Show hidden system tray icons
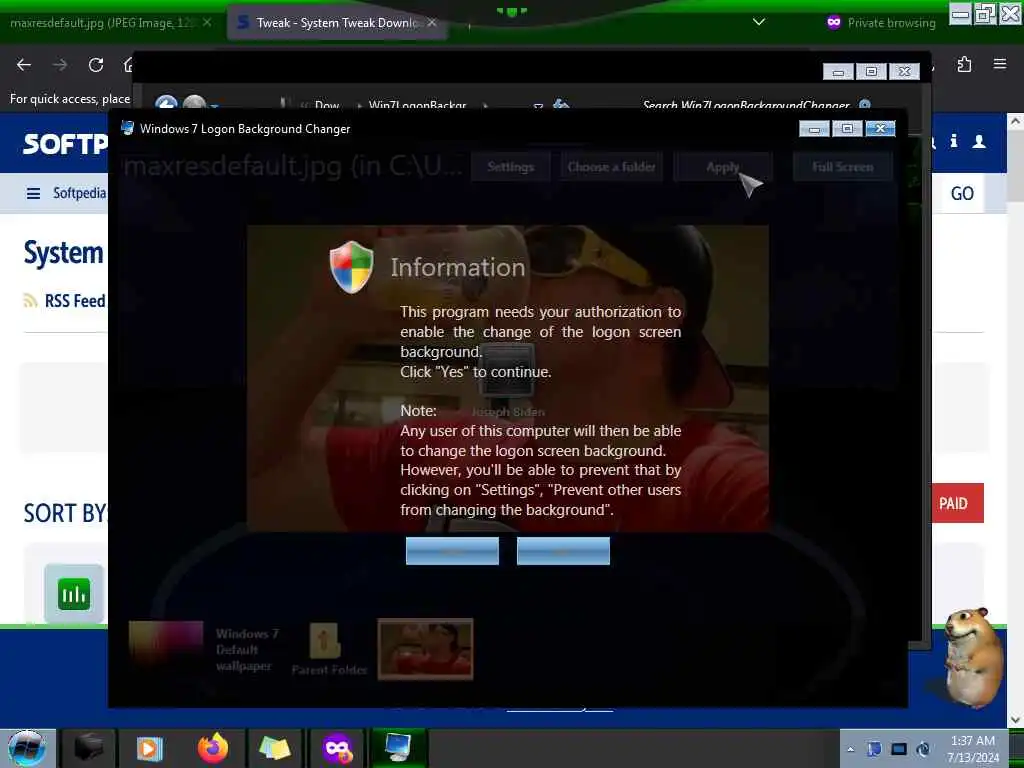This screenshot has height=768, width=1024. click(x=850, y=749)
